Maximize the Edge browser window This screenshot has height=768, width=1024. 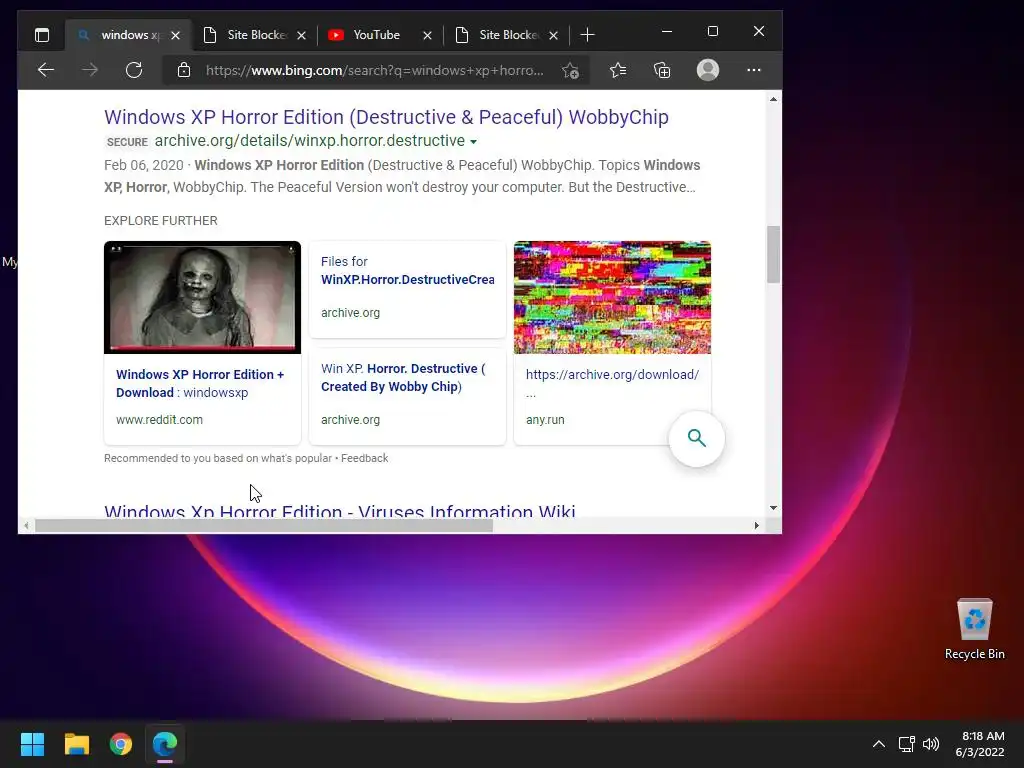click(x=712, y=31)
